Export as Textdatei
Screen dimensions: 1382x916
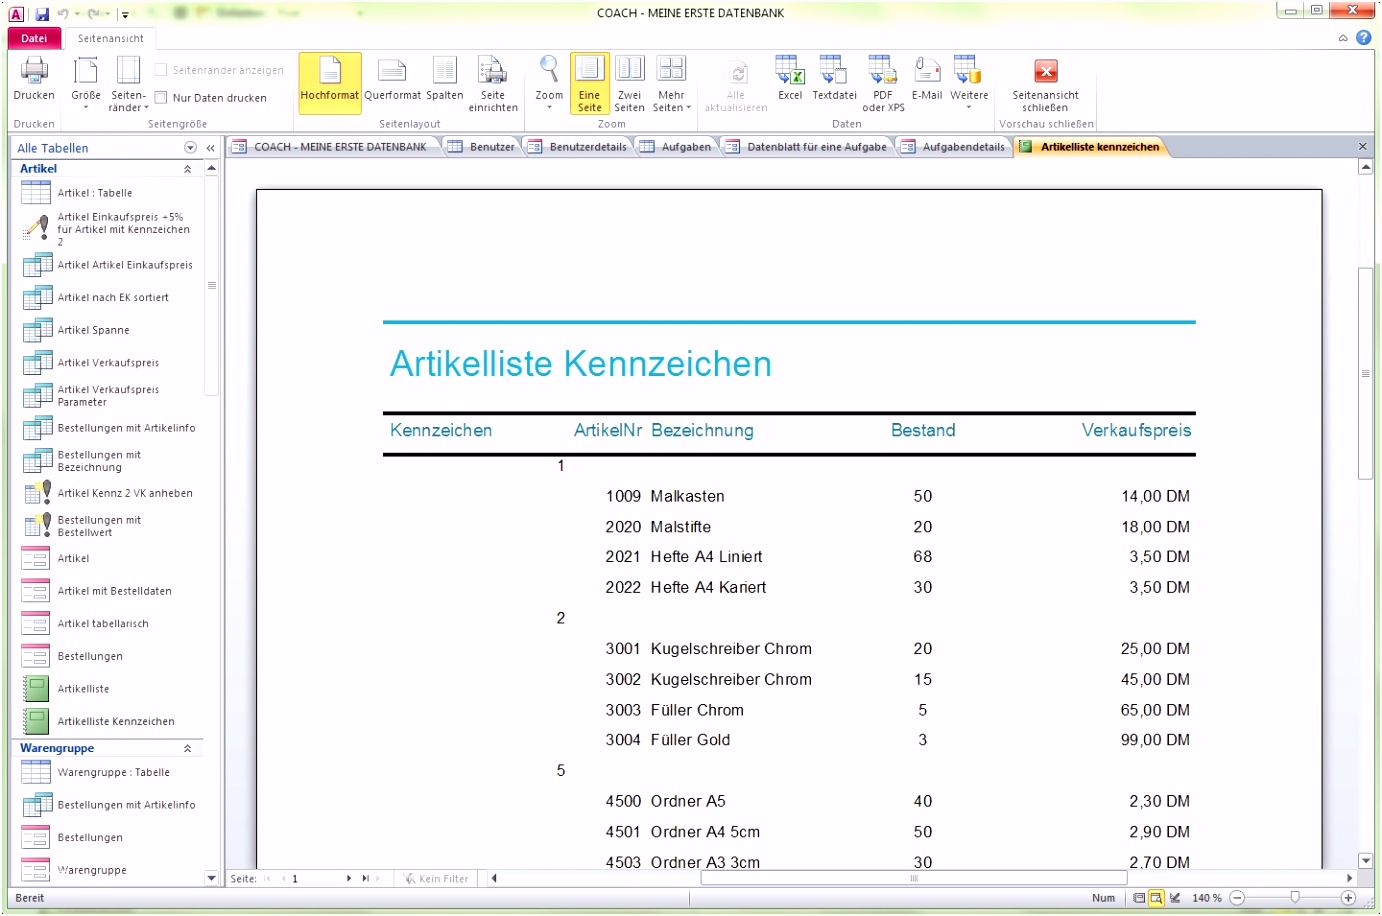834,79
